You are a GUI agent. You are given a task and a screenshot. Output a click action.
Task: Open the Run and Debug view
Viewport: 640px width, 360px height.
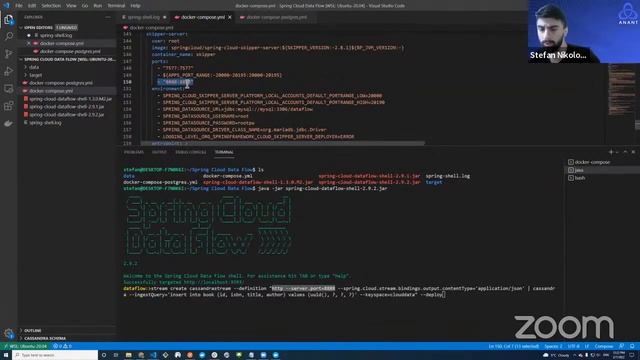tap(9, 71)
